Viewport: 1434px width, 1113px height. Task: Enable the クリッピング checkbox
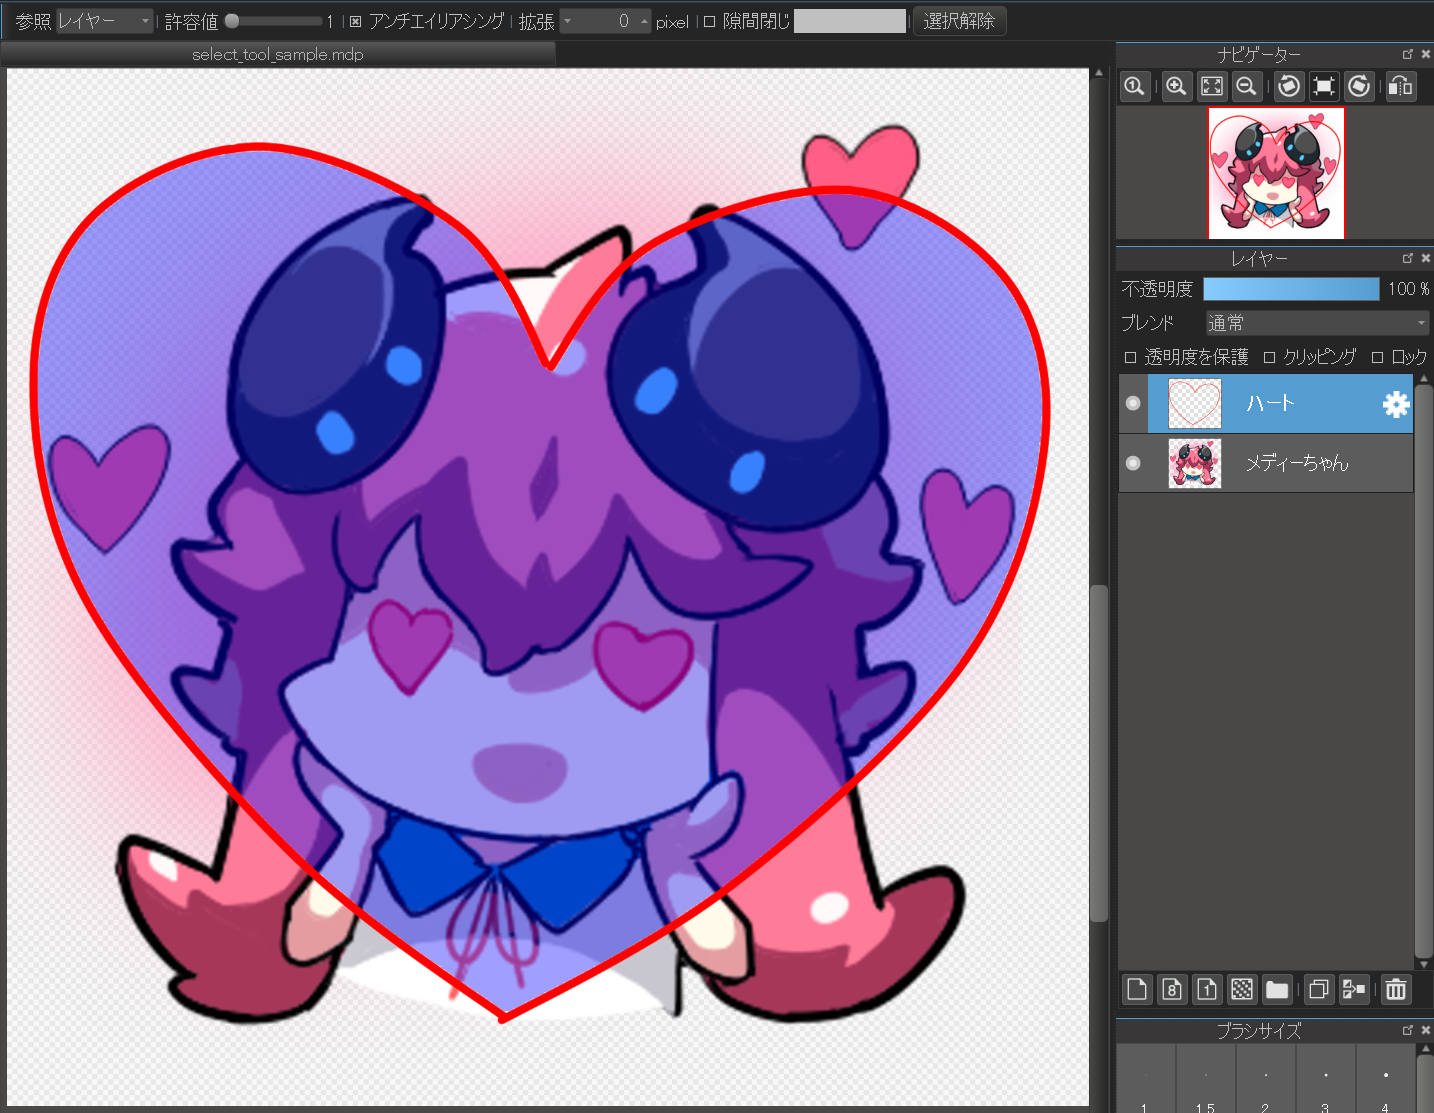tap(1269, 357)
